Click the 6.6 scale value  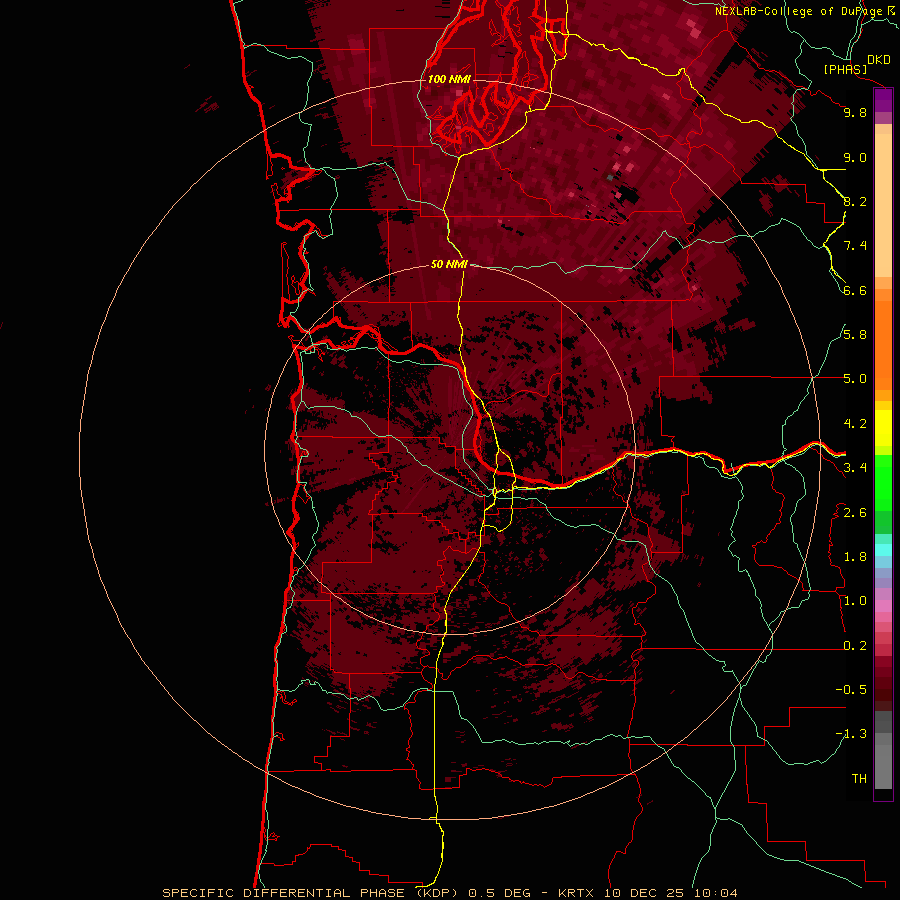[855, 290]
